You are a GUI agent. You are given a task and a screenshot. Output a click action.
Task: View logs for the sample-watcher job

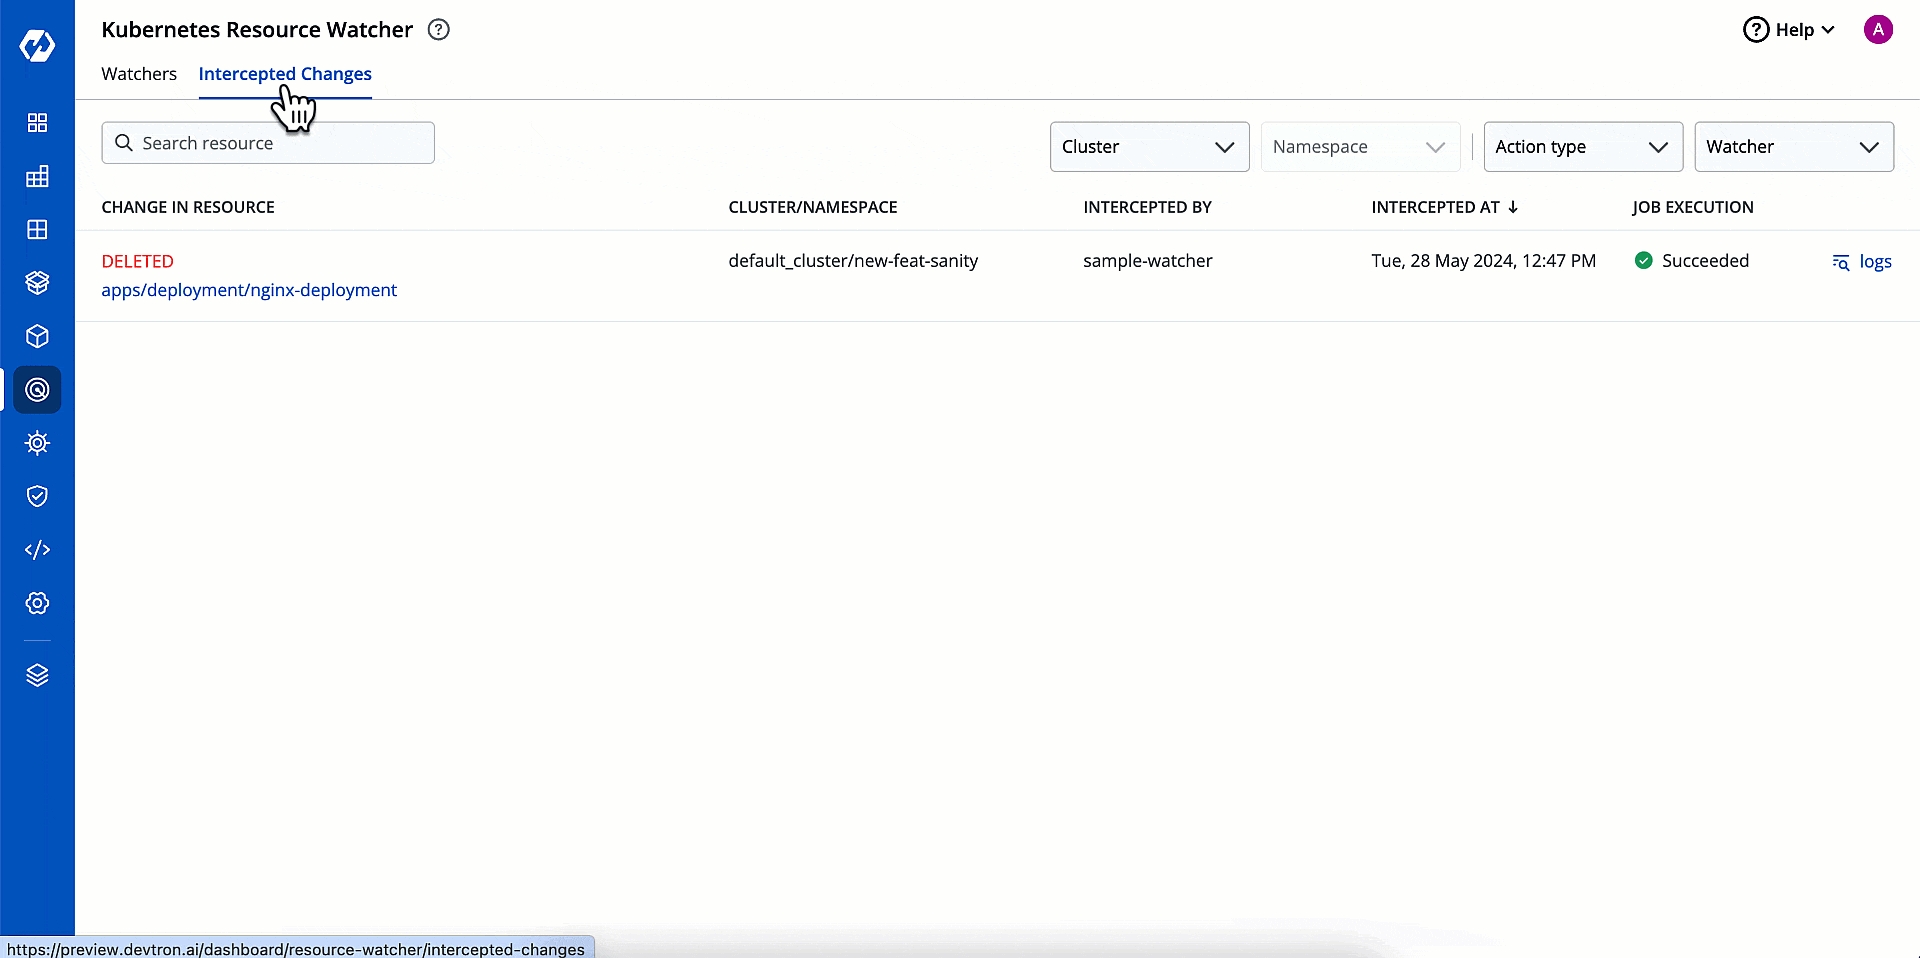click(1862, 262)
